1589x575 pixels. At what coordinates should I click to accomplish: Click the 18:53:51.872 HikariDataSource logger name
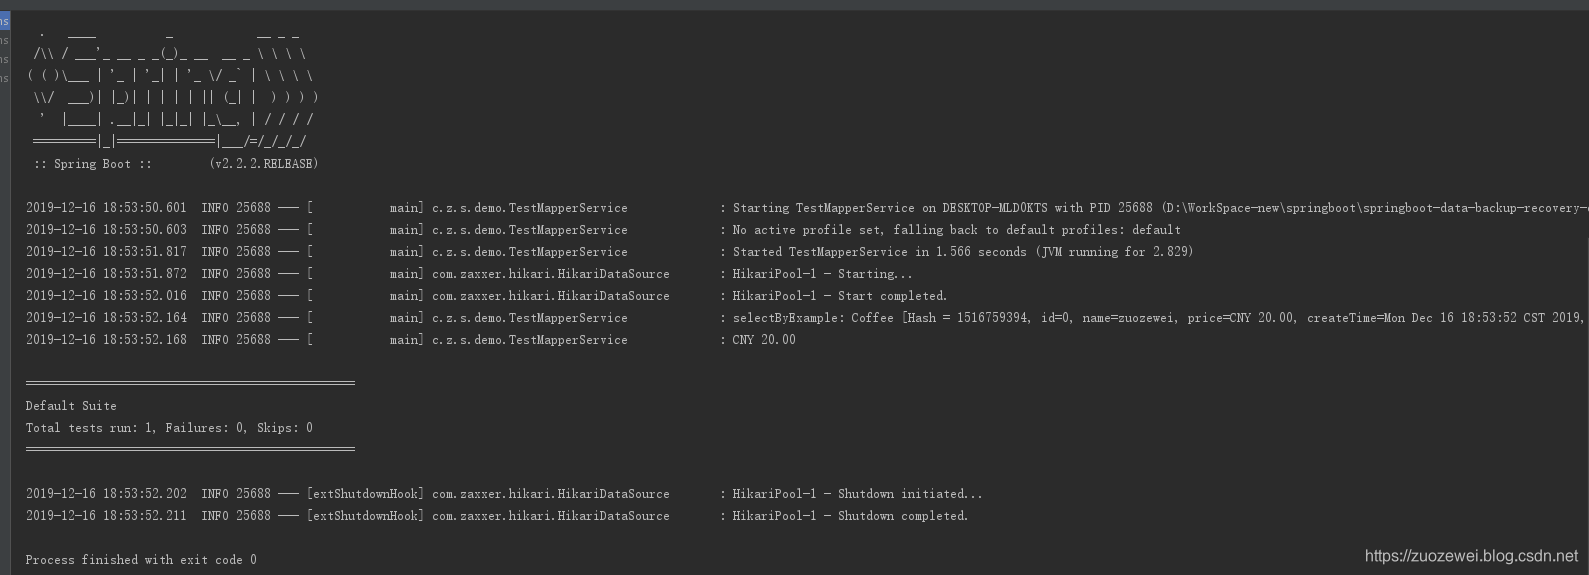(551, 274)
